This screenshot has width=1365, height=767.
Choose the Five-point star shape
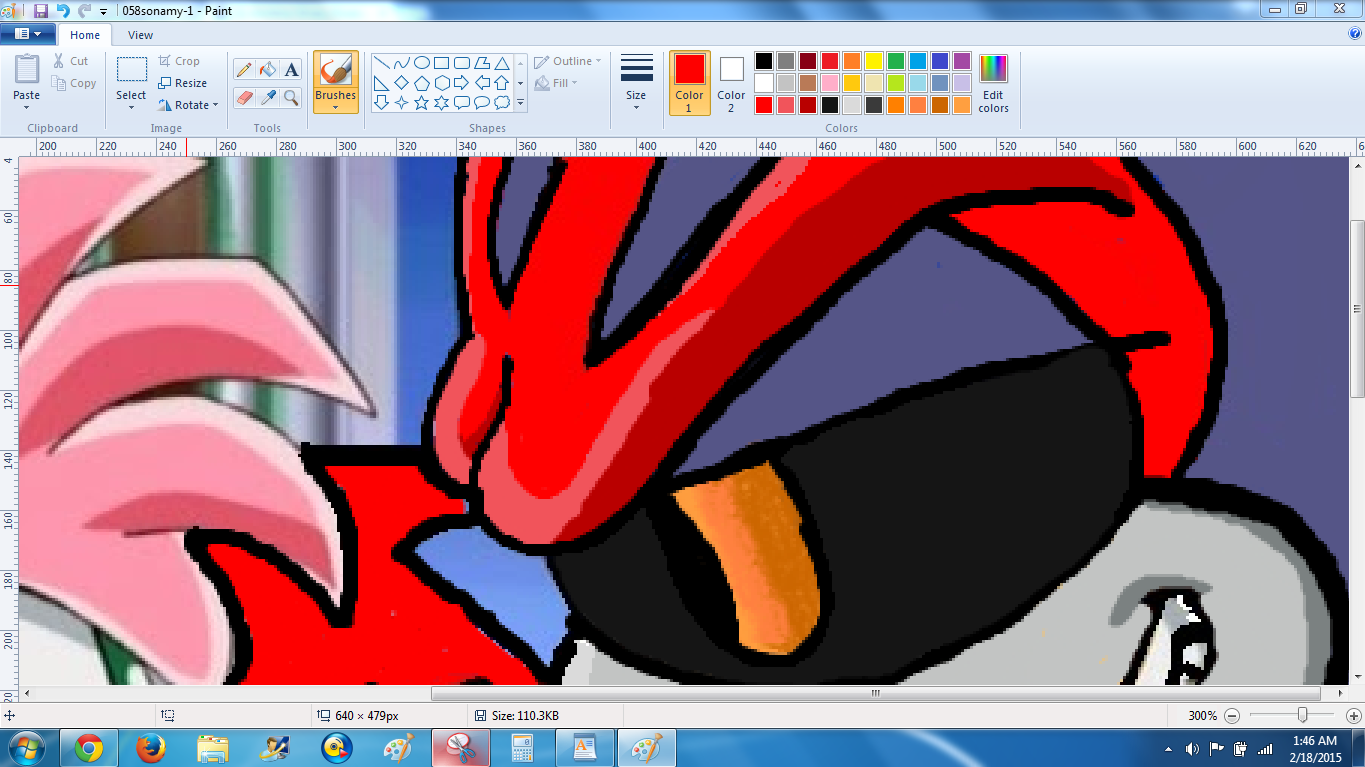coord(421,102)
